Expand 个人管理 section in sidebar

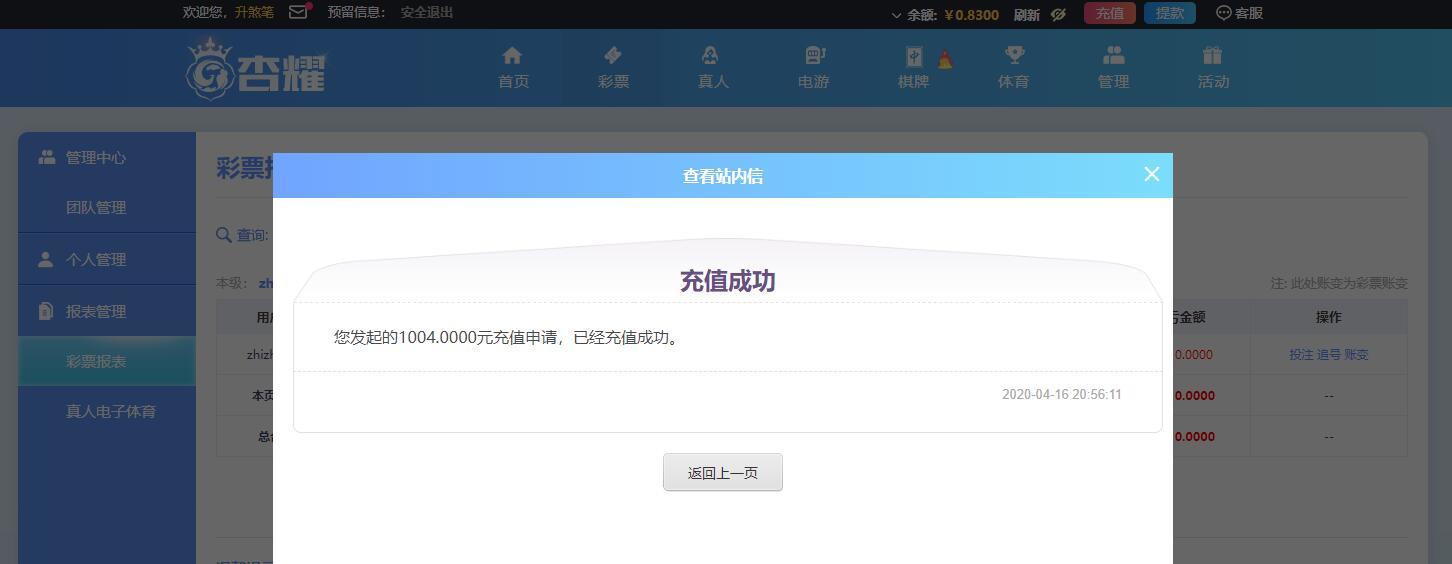click(x=96, y=260)
